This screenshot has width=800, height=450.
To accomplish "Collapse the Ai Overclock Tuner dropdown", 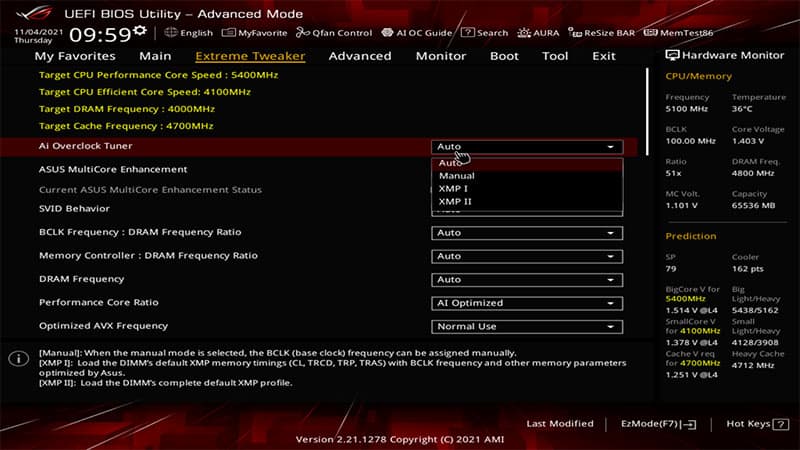I will click(527, 146).
